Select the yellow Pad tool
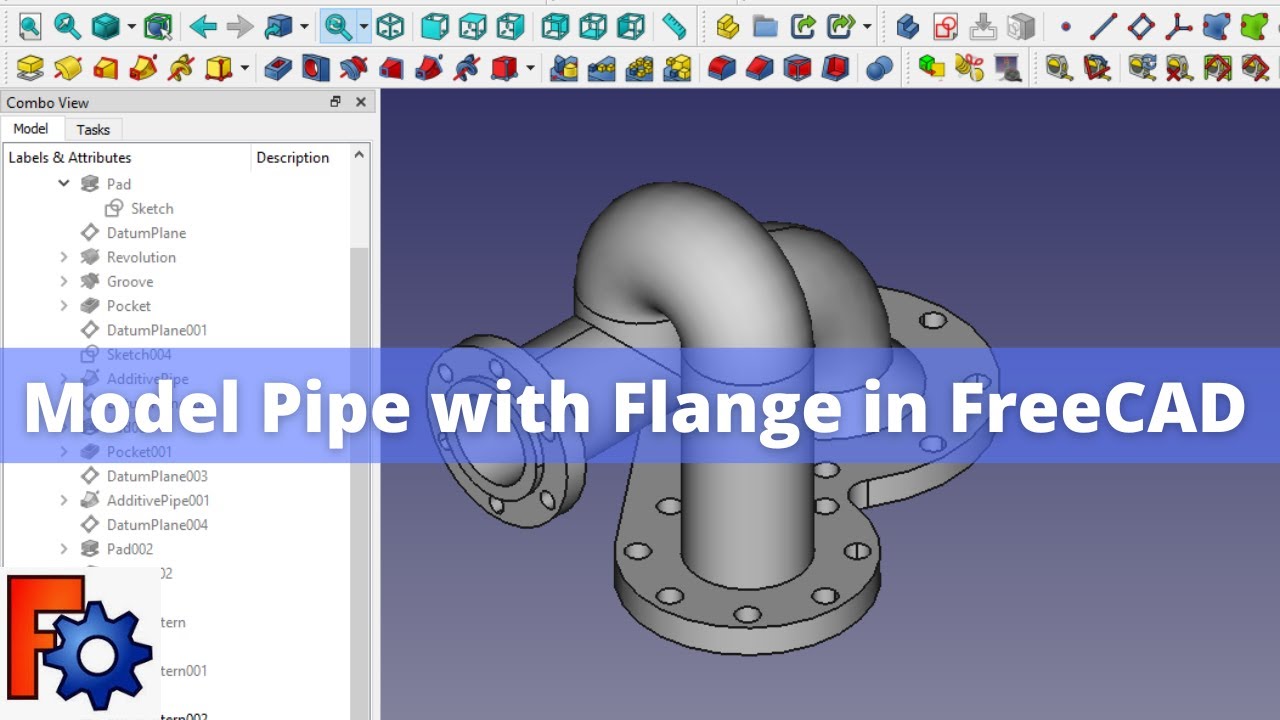This screenshot has height=720, width=1280. click(x=30, y=68)
